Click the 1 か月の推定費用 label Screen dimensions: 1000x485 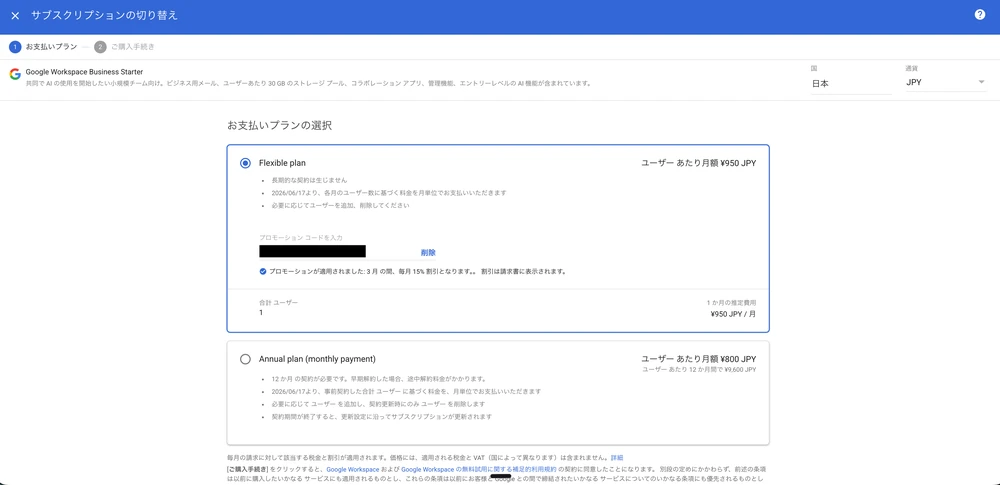point(732,302)
